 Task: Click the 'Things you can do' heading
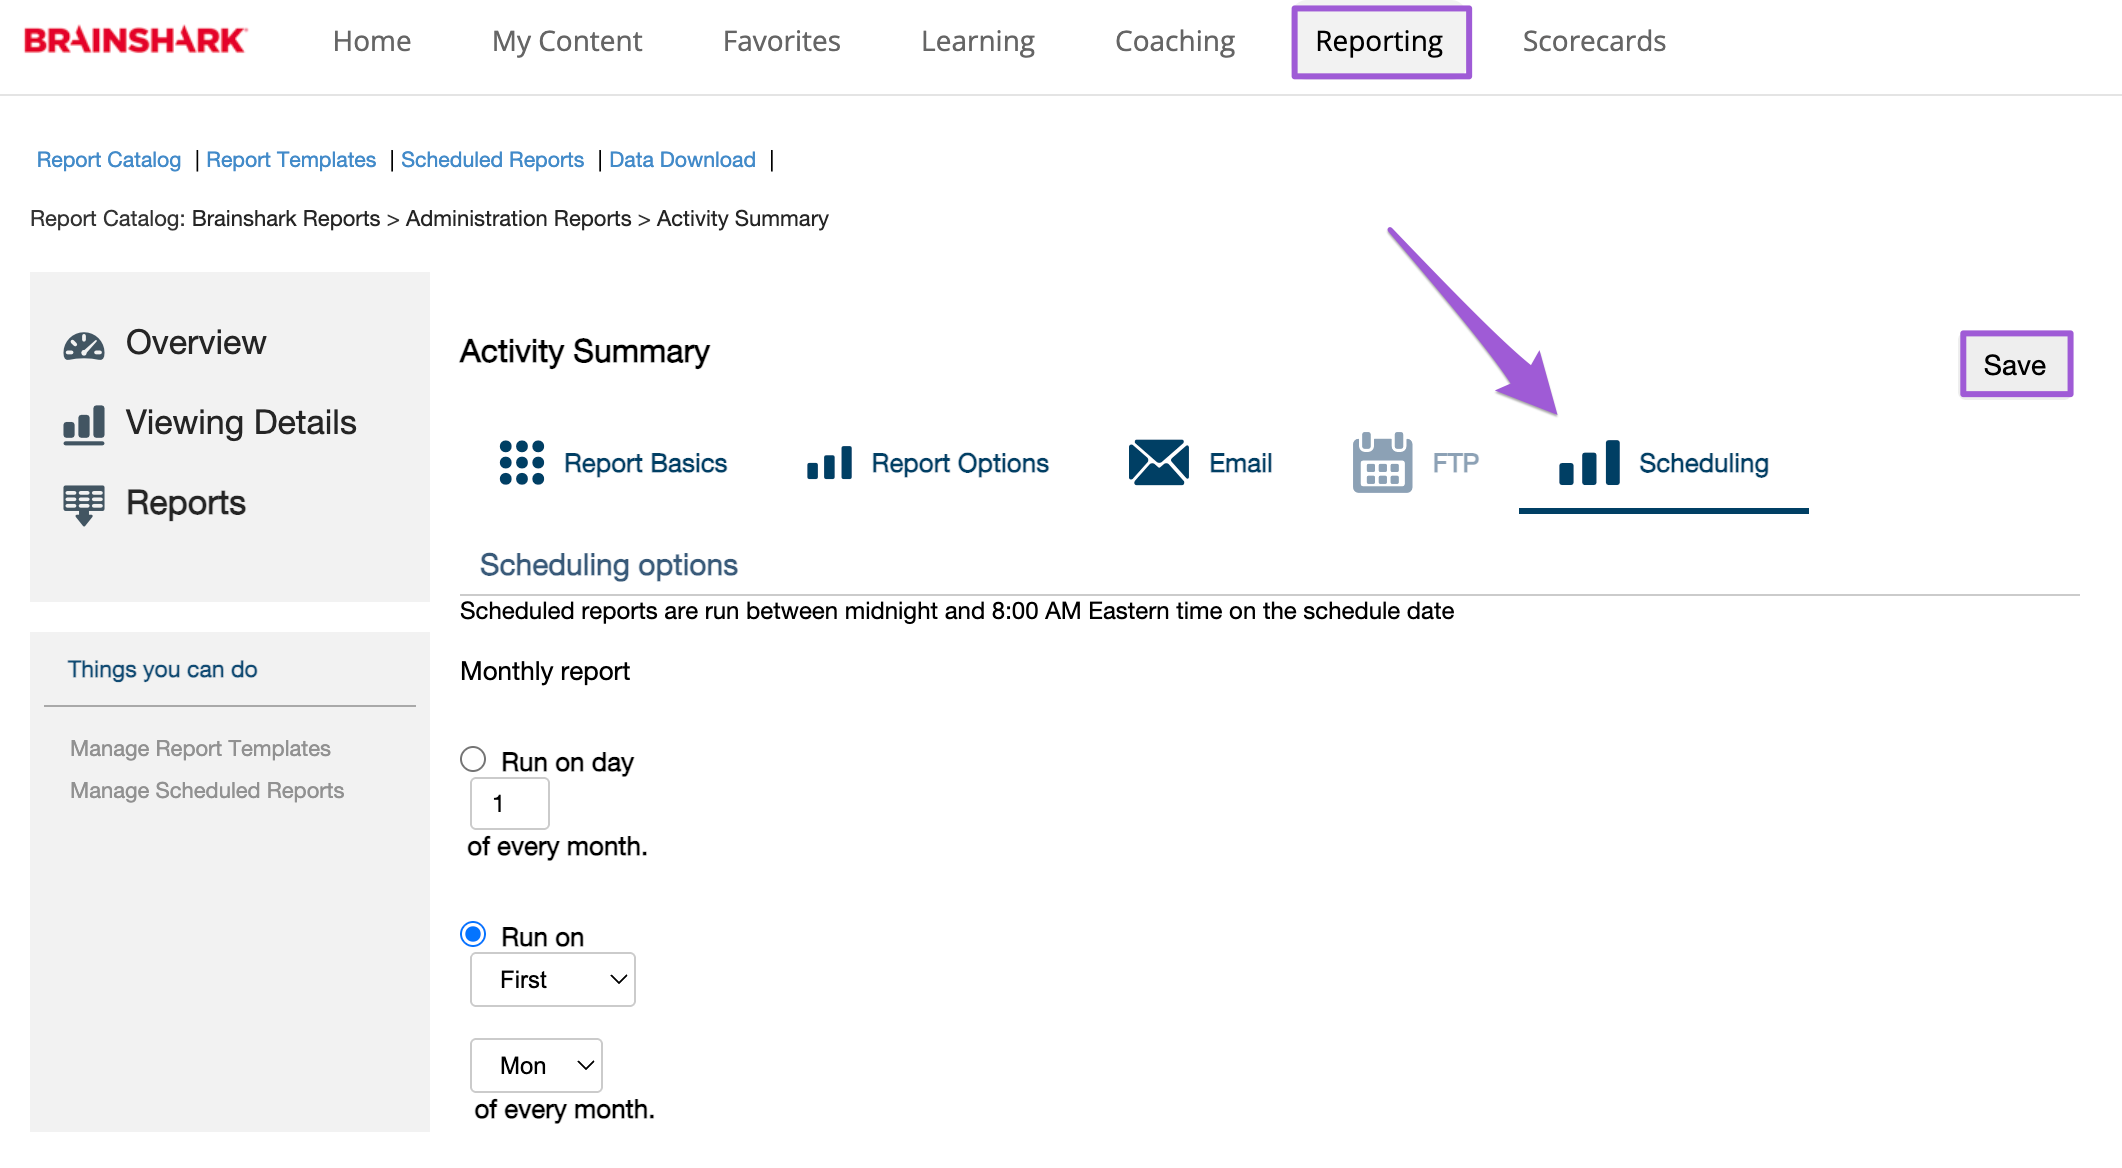(163, 670)
